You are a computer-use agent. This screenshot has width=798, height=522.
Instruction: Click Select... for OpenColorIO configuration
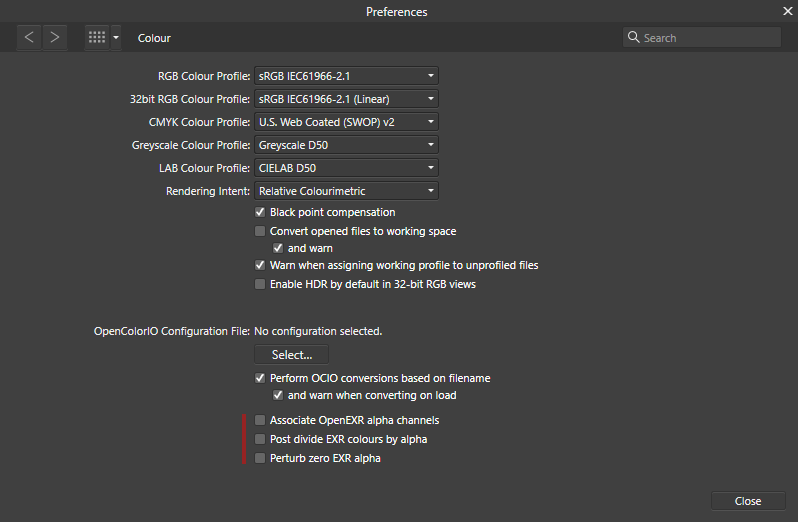pos(292,355)
